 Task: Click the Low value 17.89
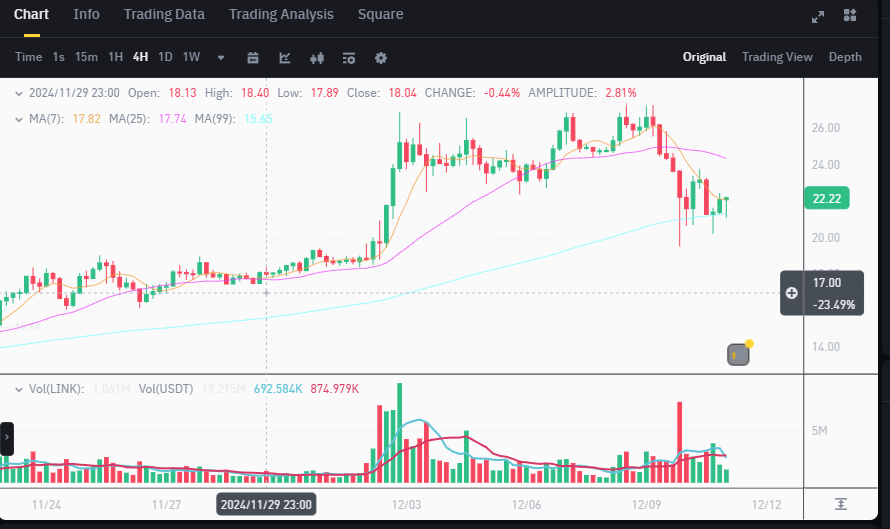(325, 93)
